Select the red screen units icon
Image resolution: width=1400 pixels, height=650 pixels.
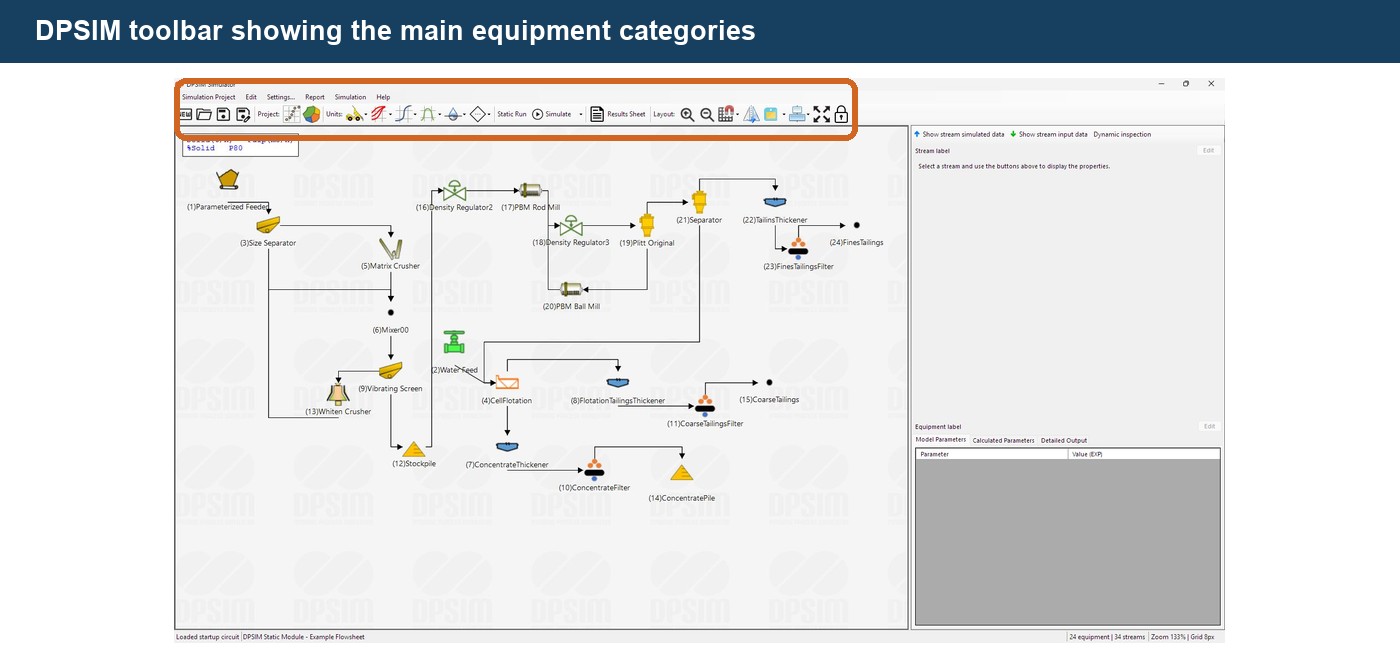click(378, 114)
